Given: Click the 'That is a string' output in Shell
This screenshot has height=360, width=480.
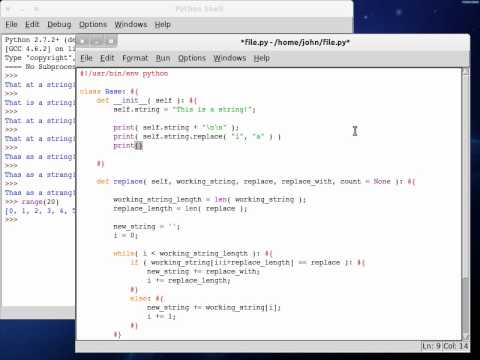Looking at the screenshot, I should coord(40,103).
